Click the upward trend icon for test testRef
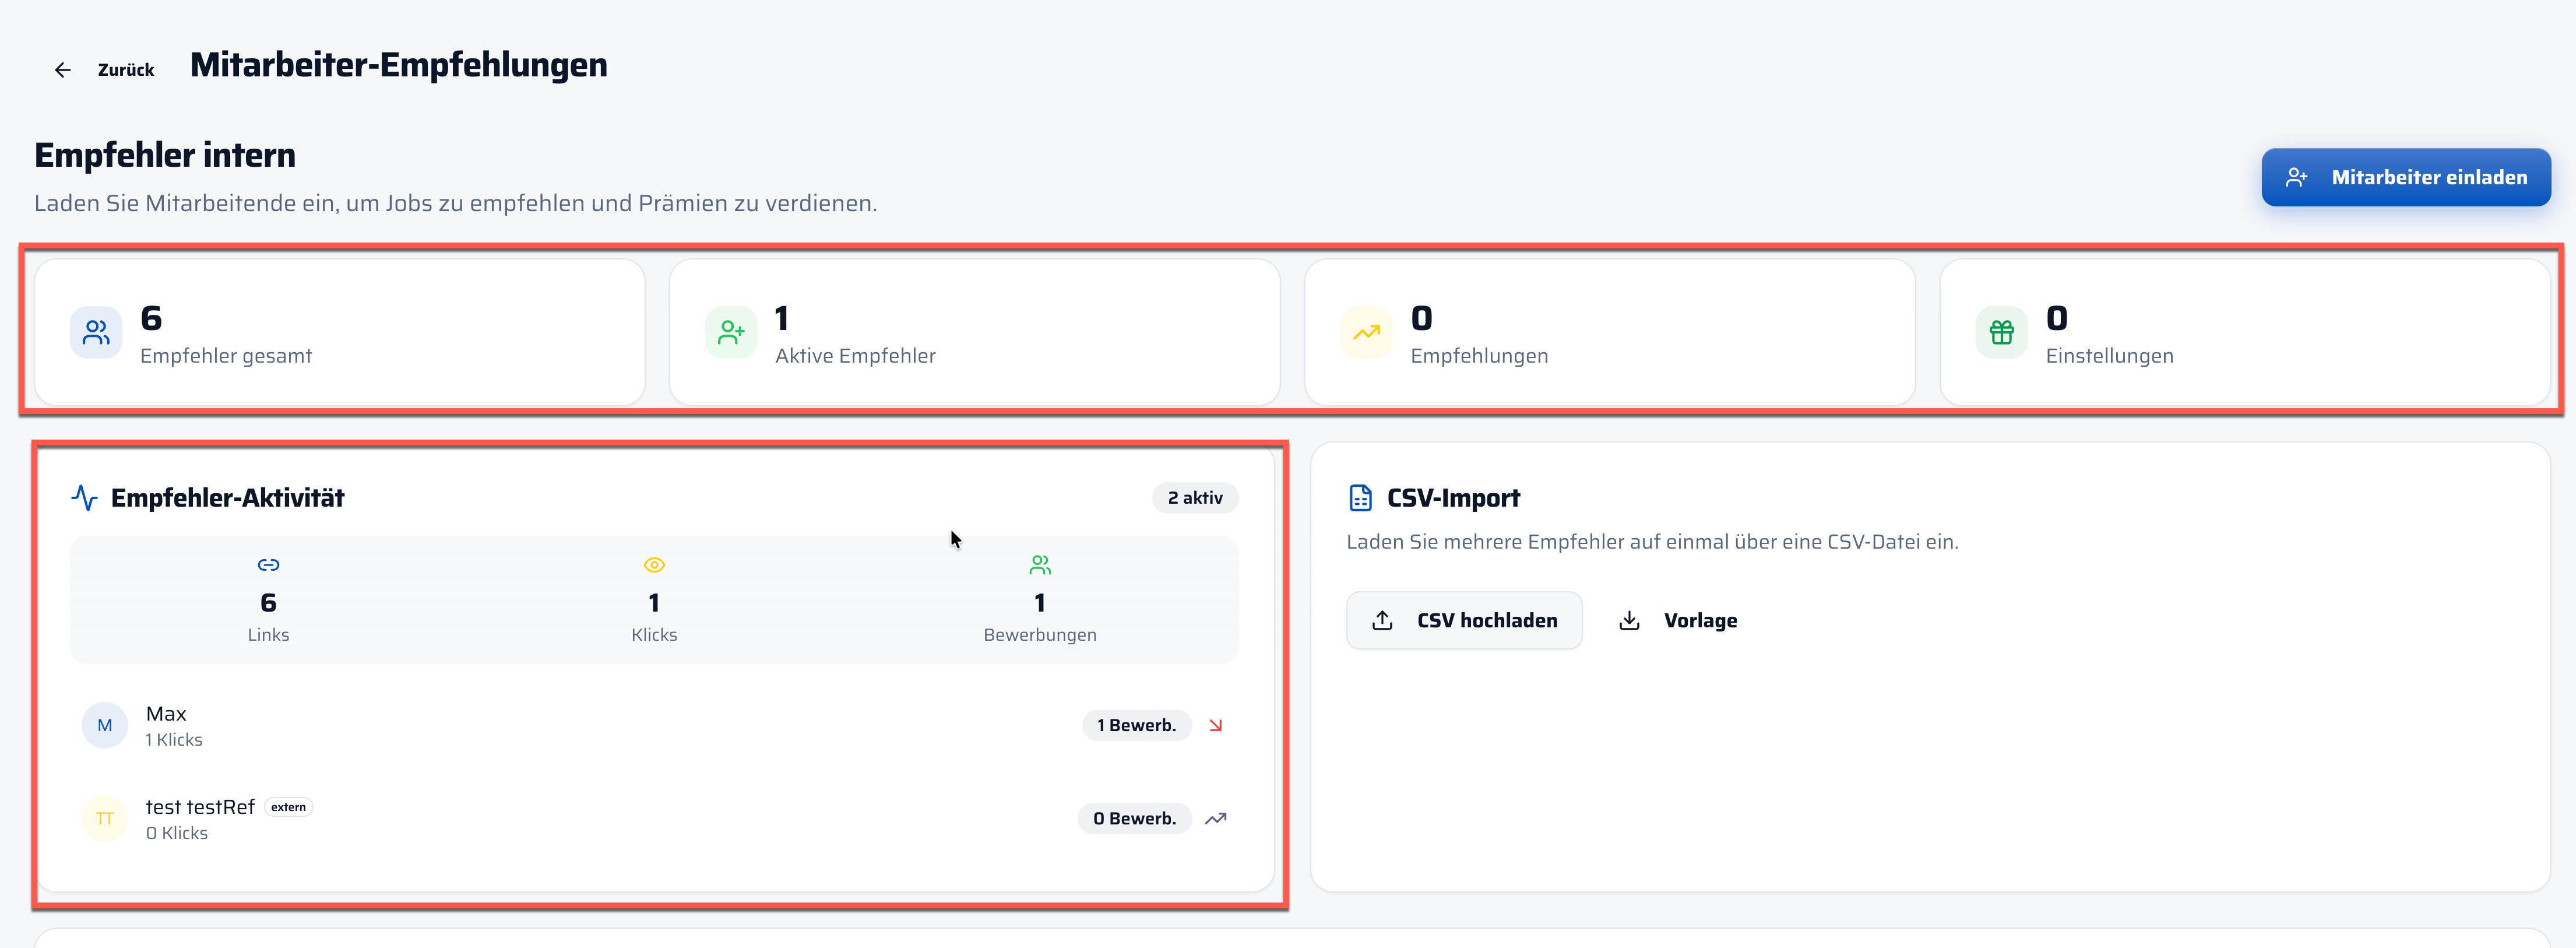 (1215, 819)
